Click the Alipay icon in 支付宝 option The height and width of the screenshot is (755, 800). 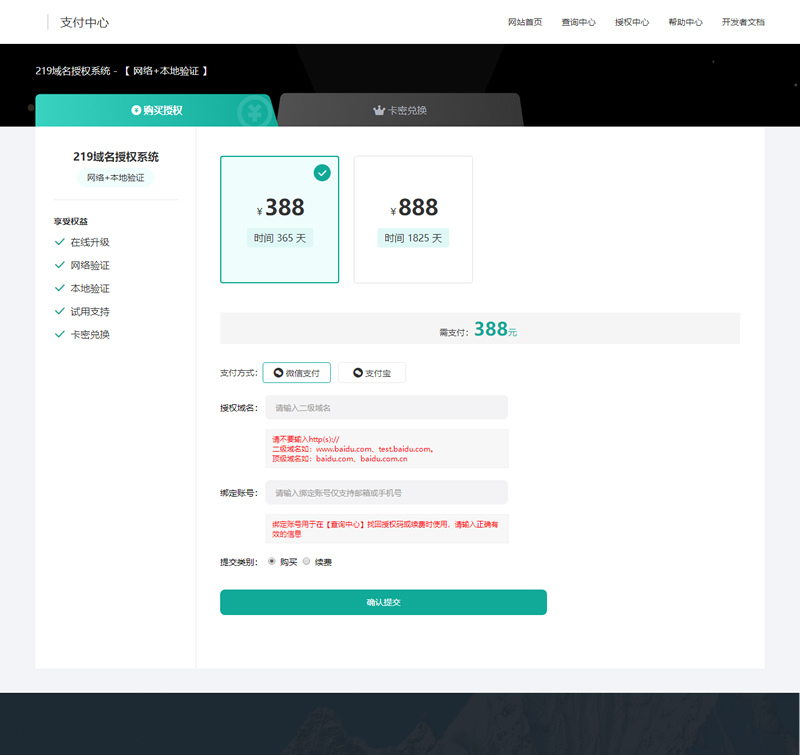pyautogui.click(x=356, y=372)
